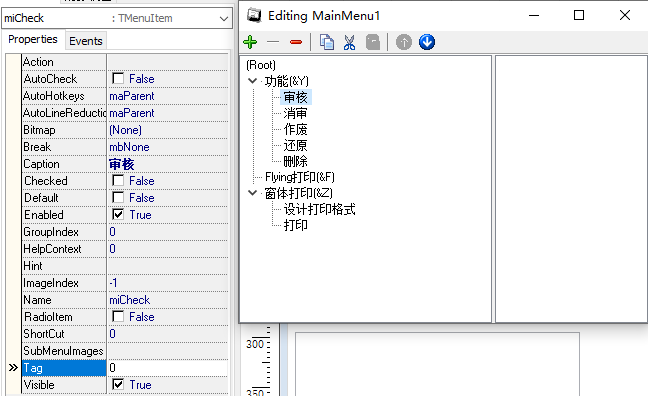648x396 pixels.
Task: Paste menu item using clipboard icon
Action: point(373,42)
